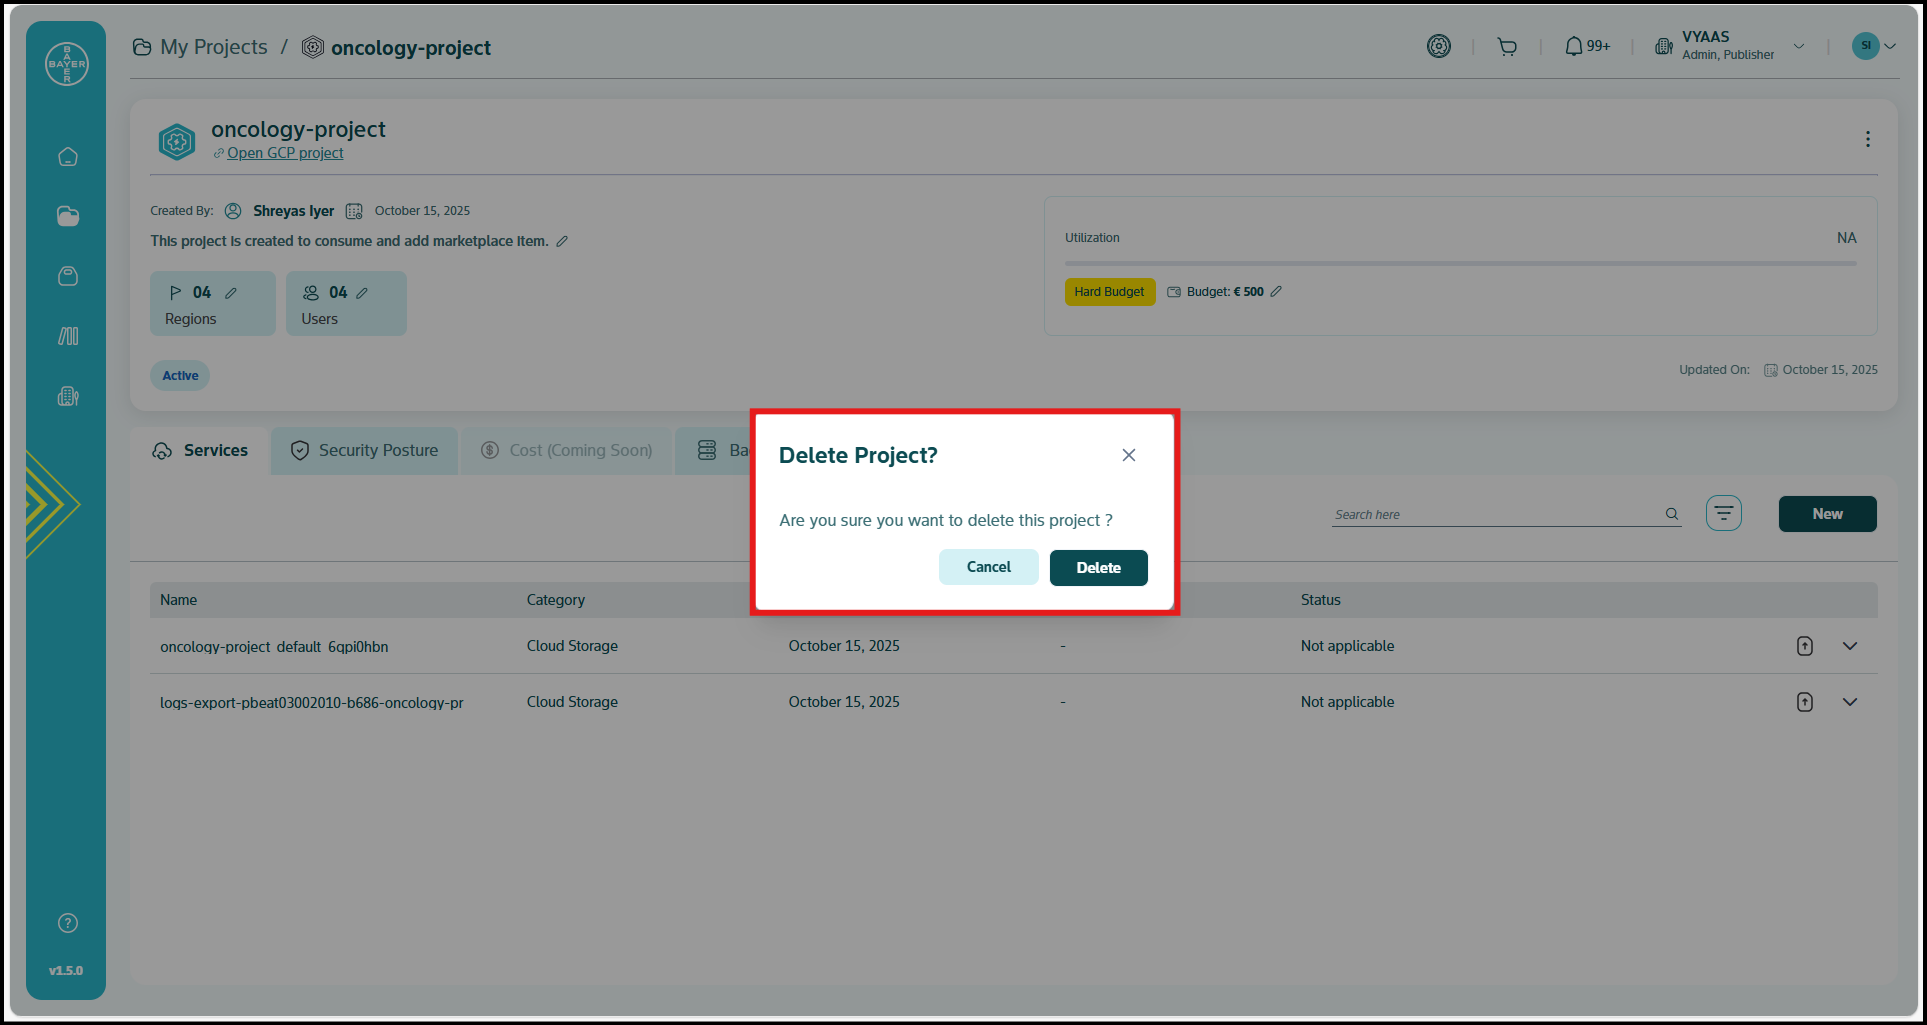Open the GCP project link
This screenshot has width=1927, height=1025.
coord(285,153)
